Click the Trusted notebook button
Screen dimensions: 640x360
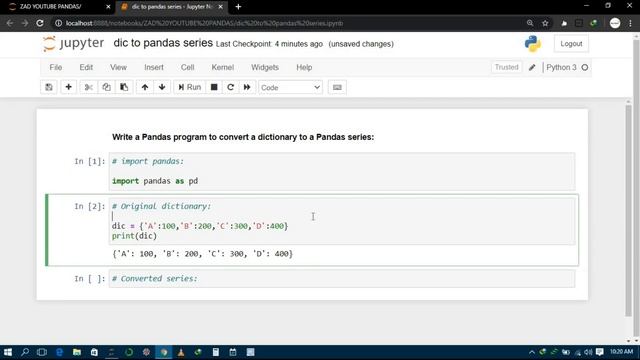coord(506,67)
